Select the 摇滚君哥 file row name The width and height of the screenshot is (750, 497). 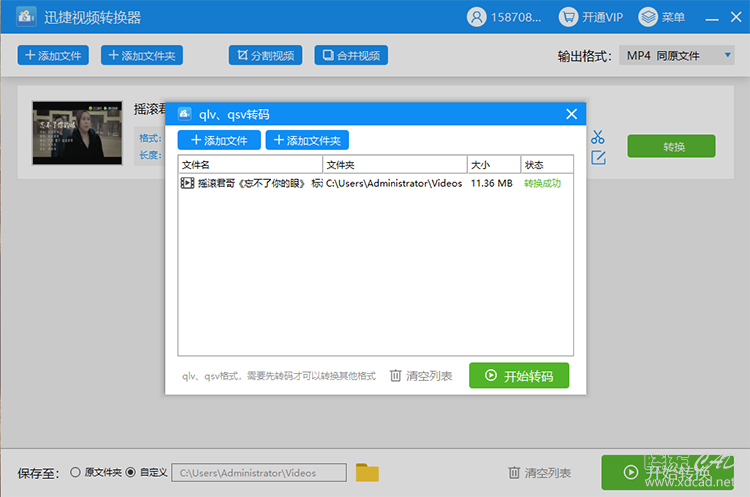pyautogui.click(x=261, y=183)
